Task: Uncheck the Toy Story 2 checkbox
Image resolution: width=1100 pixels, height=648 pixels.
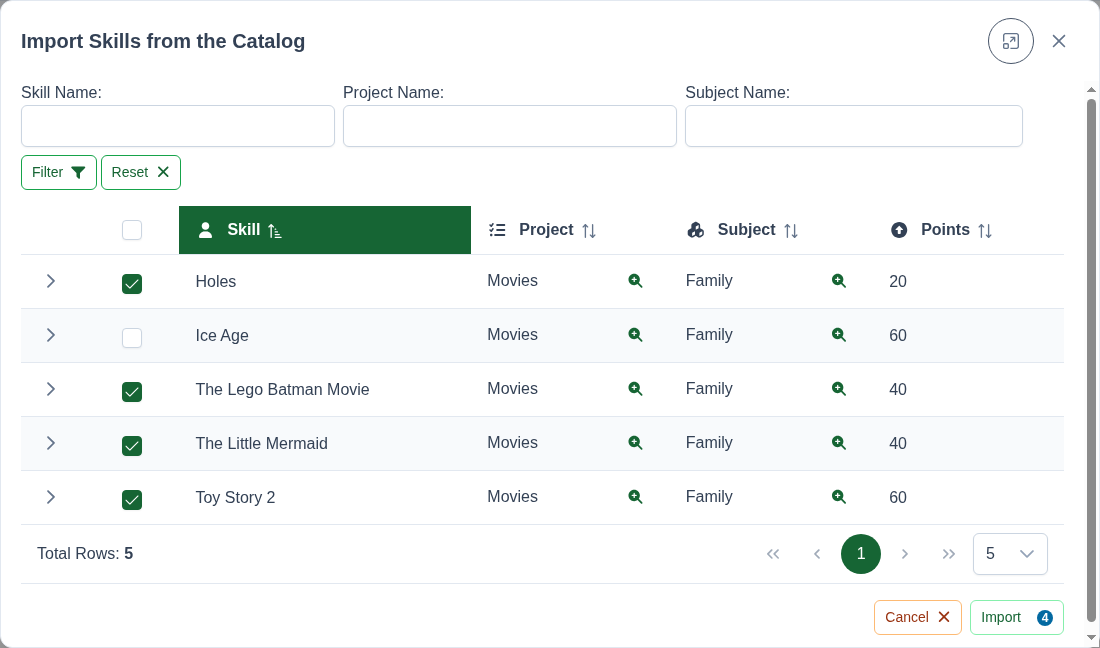Action: point(132,500)
